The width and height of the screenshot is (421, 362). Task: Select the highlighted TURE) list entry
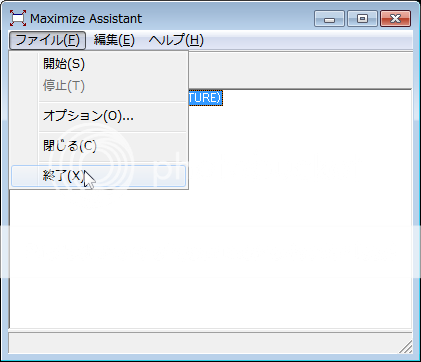(x=205, y=98)
